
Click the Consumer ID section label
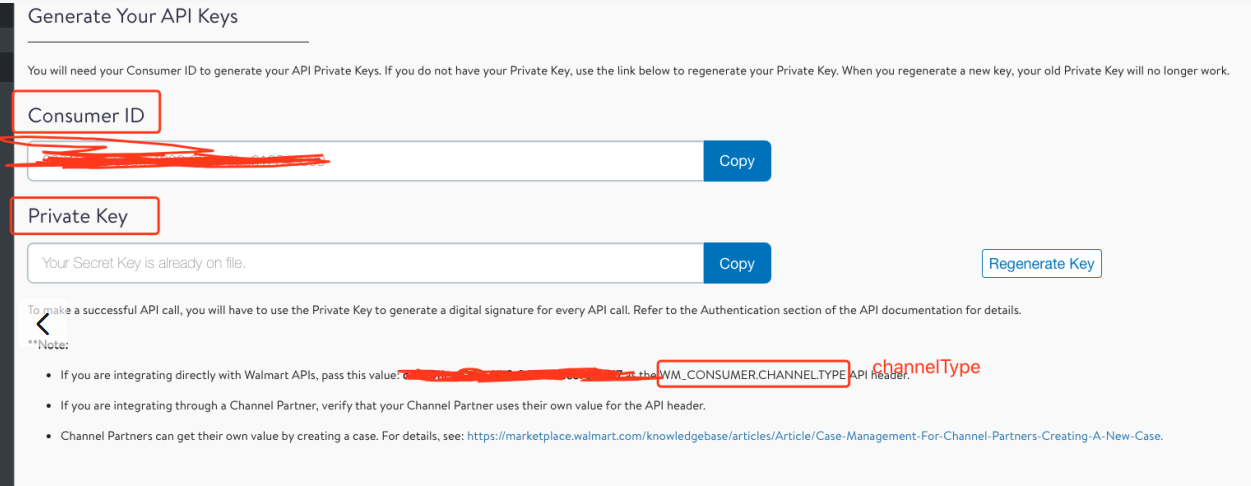[x=86, y=115]
